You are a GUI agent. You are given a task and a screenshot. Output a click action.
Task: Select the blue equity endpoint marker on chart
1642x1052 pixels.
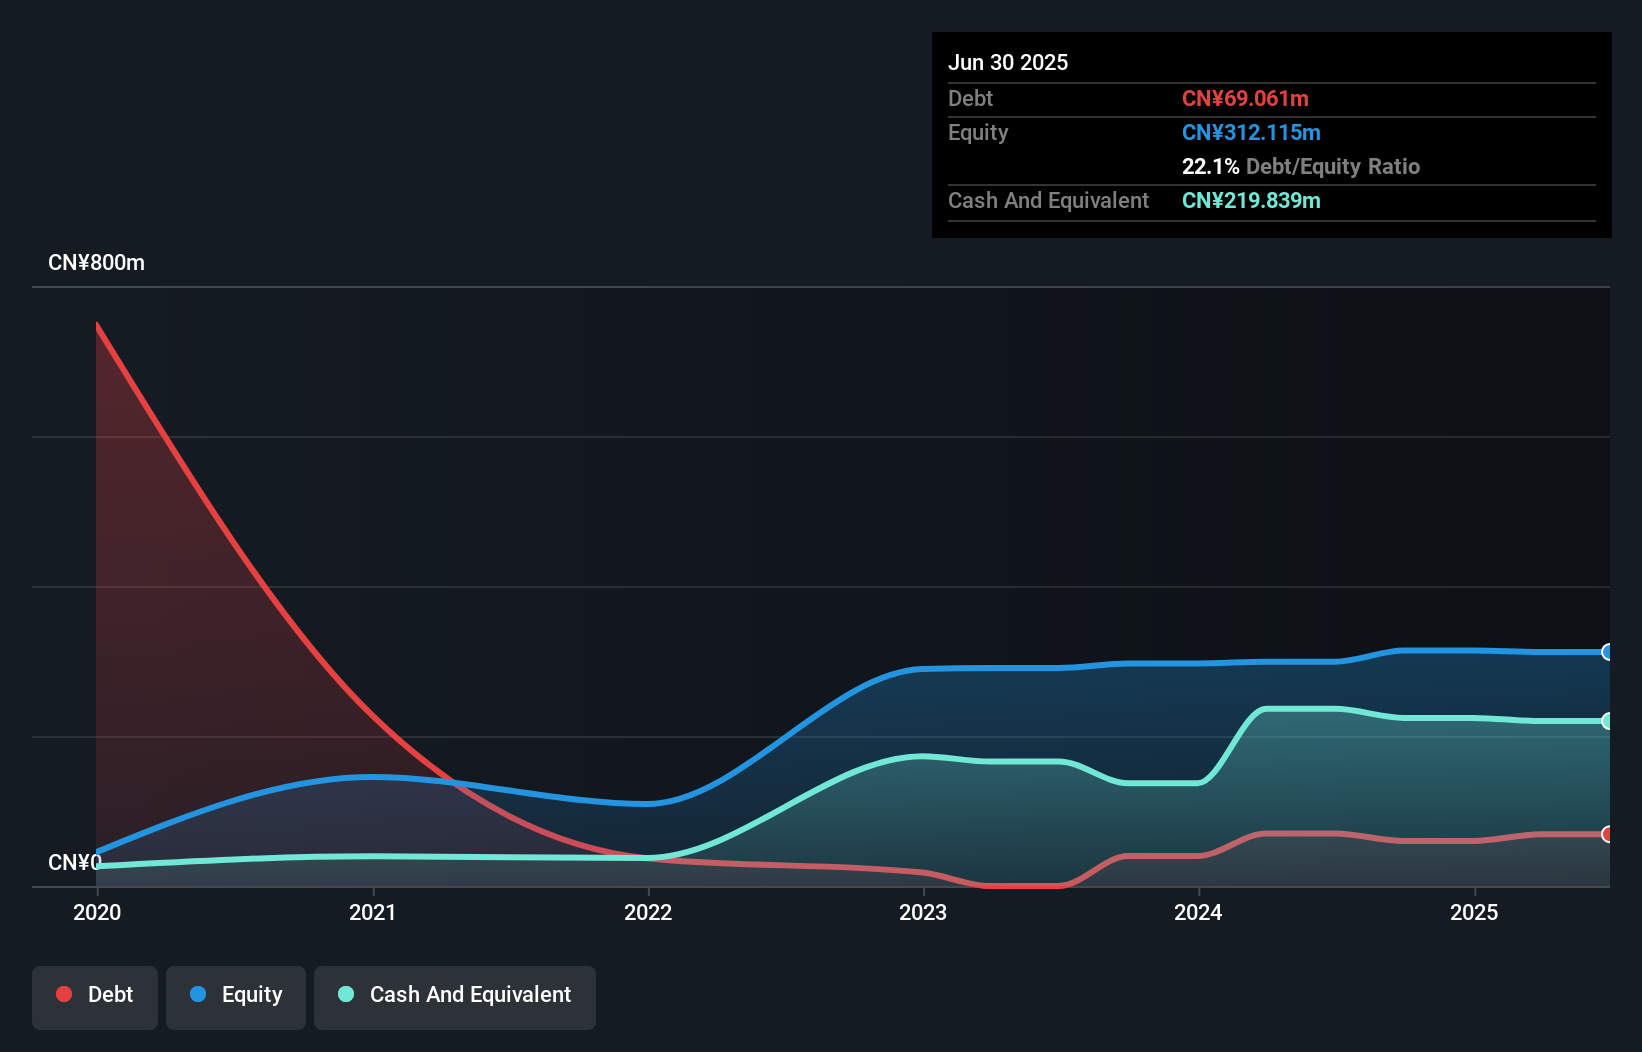coord(1608,652)
